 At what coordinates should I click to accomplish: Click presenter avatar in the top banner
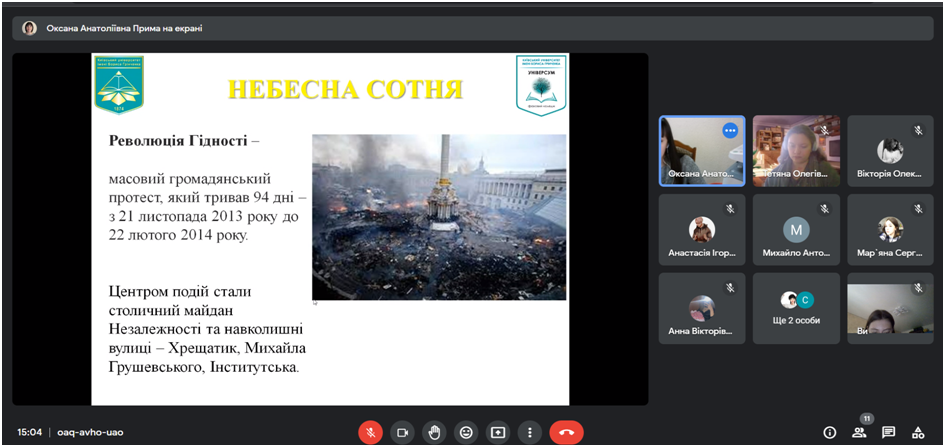tap(30, 28)
